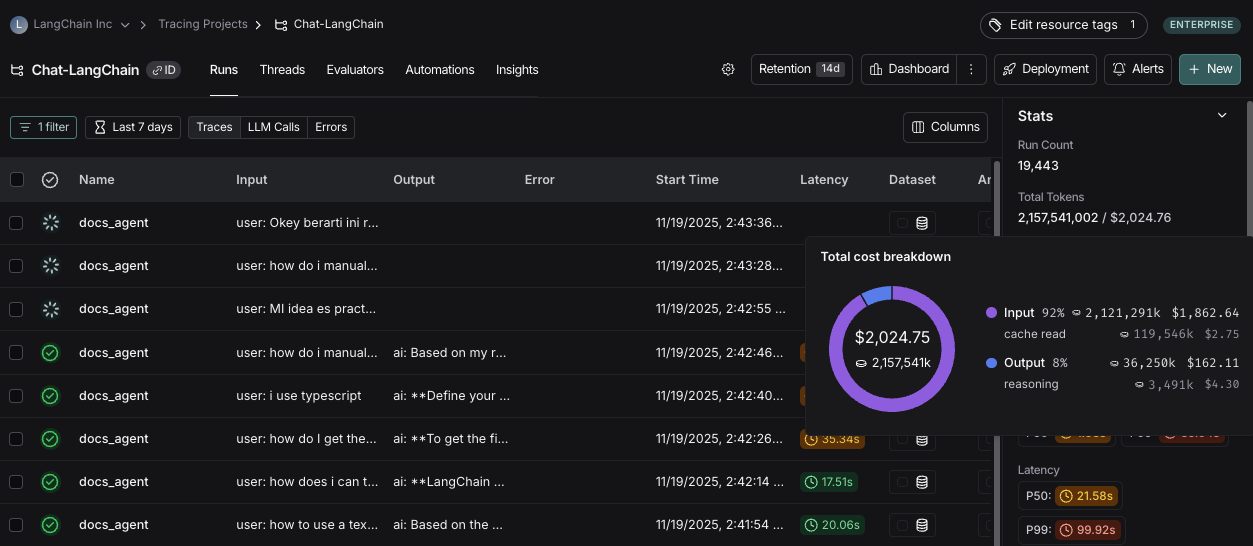This screenshot has width=1253, height=546.
Task: Click dataset icon in 'how to use a tex...' row
Action: [x=922, y=524]
